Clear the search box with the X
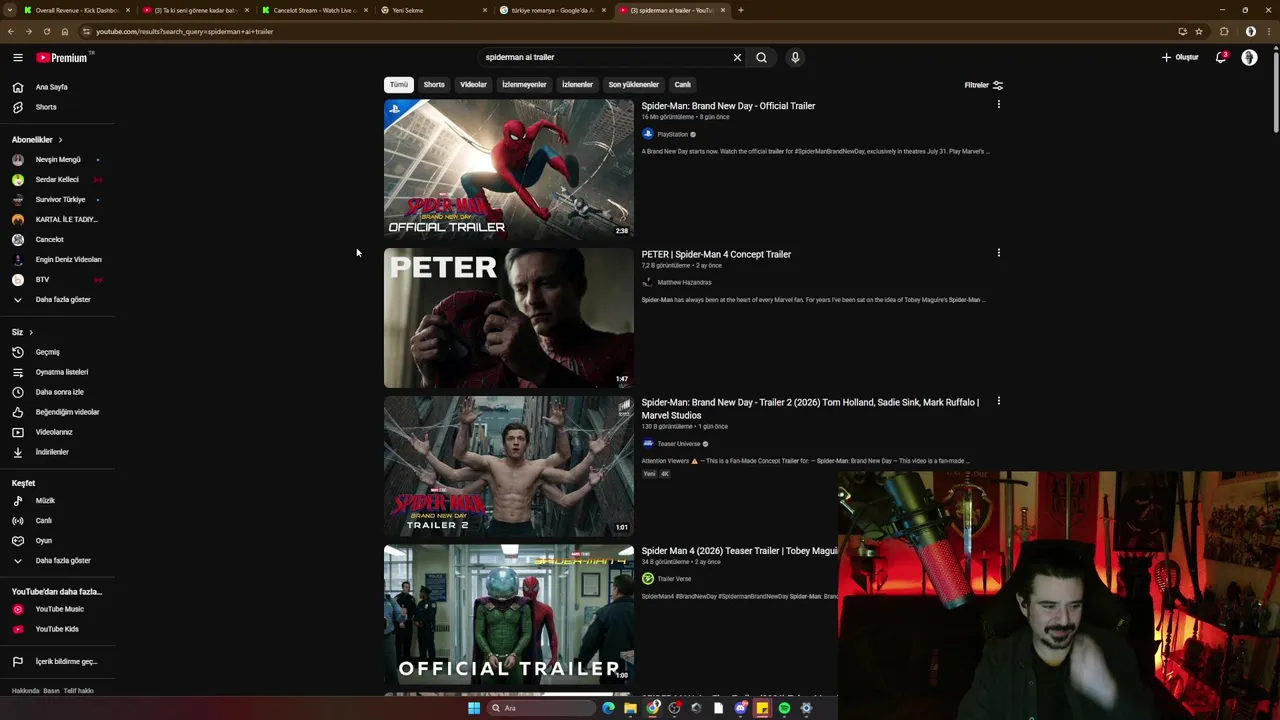This screenshot has width=1280, height=720. [x=738, y=57]
